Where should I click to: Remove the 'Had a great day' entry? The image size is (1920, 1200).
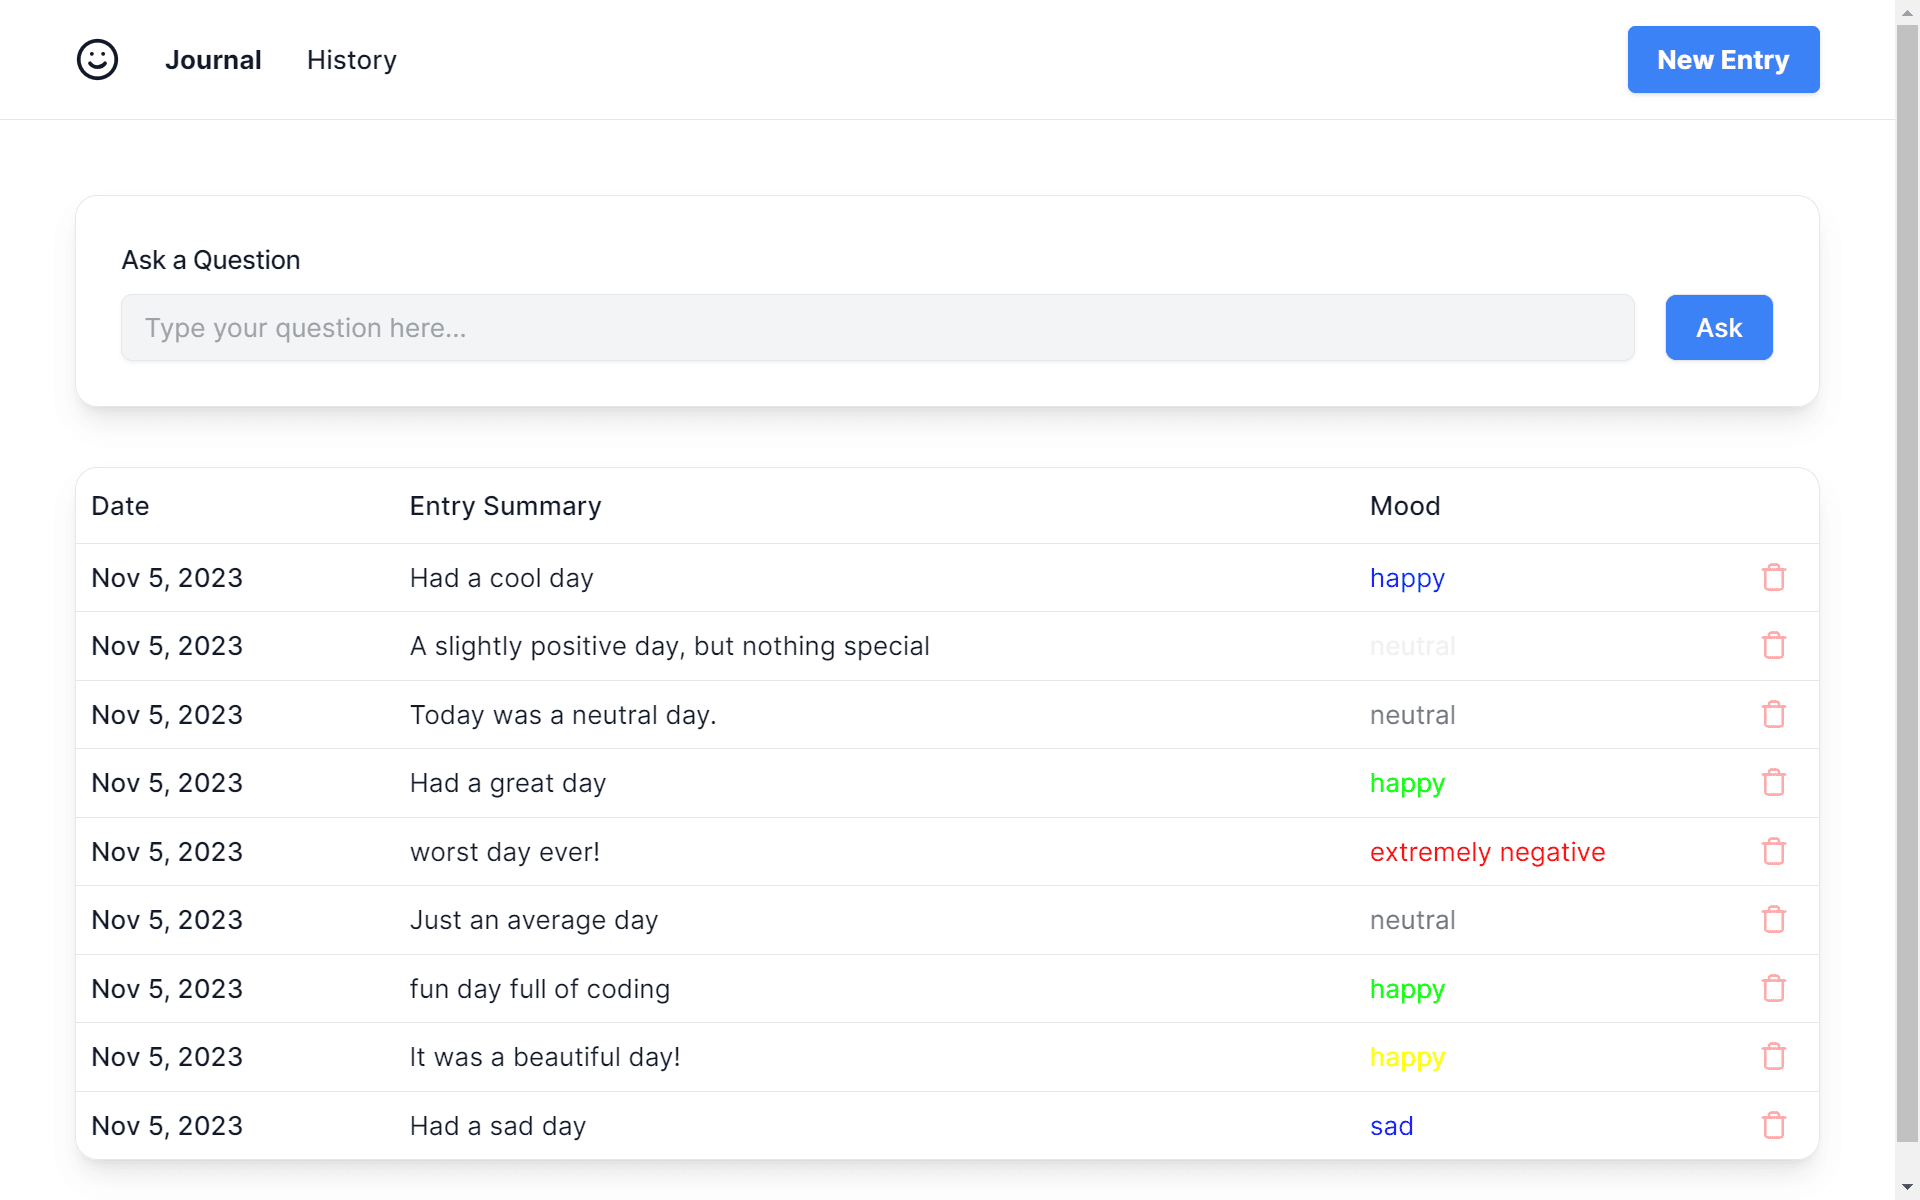coord(1773,783)
